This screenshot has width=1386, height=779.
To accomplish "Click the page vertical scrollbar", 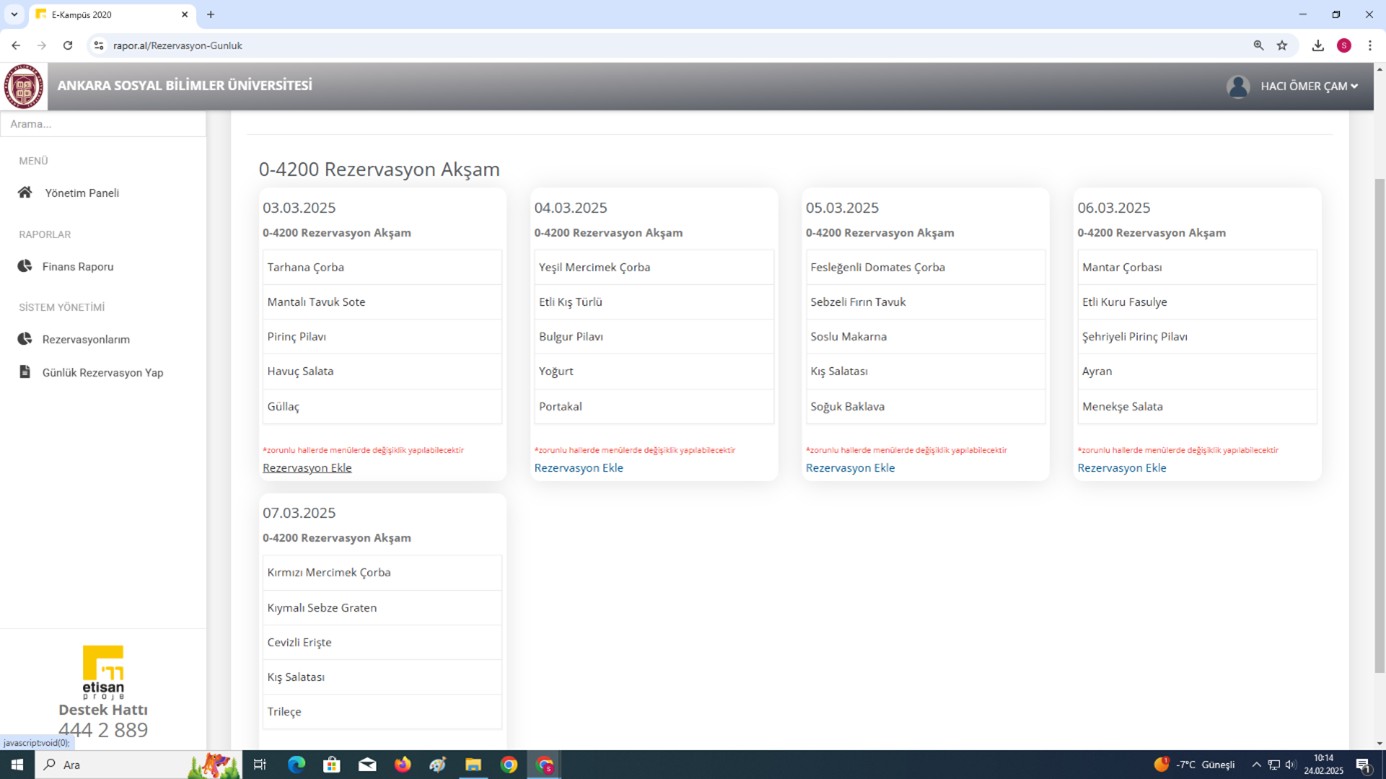I will pyautogui.click(x=1380, y=425).
